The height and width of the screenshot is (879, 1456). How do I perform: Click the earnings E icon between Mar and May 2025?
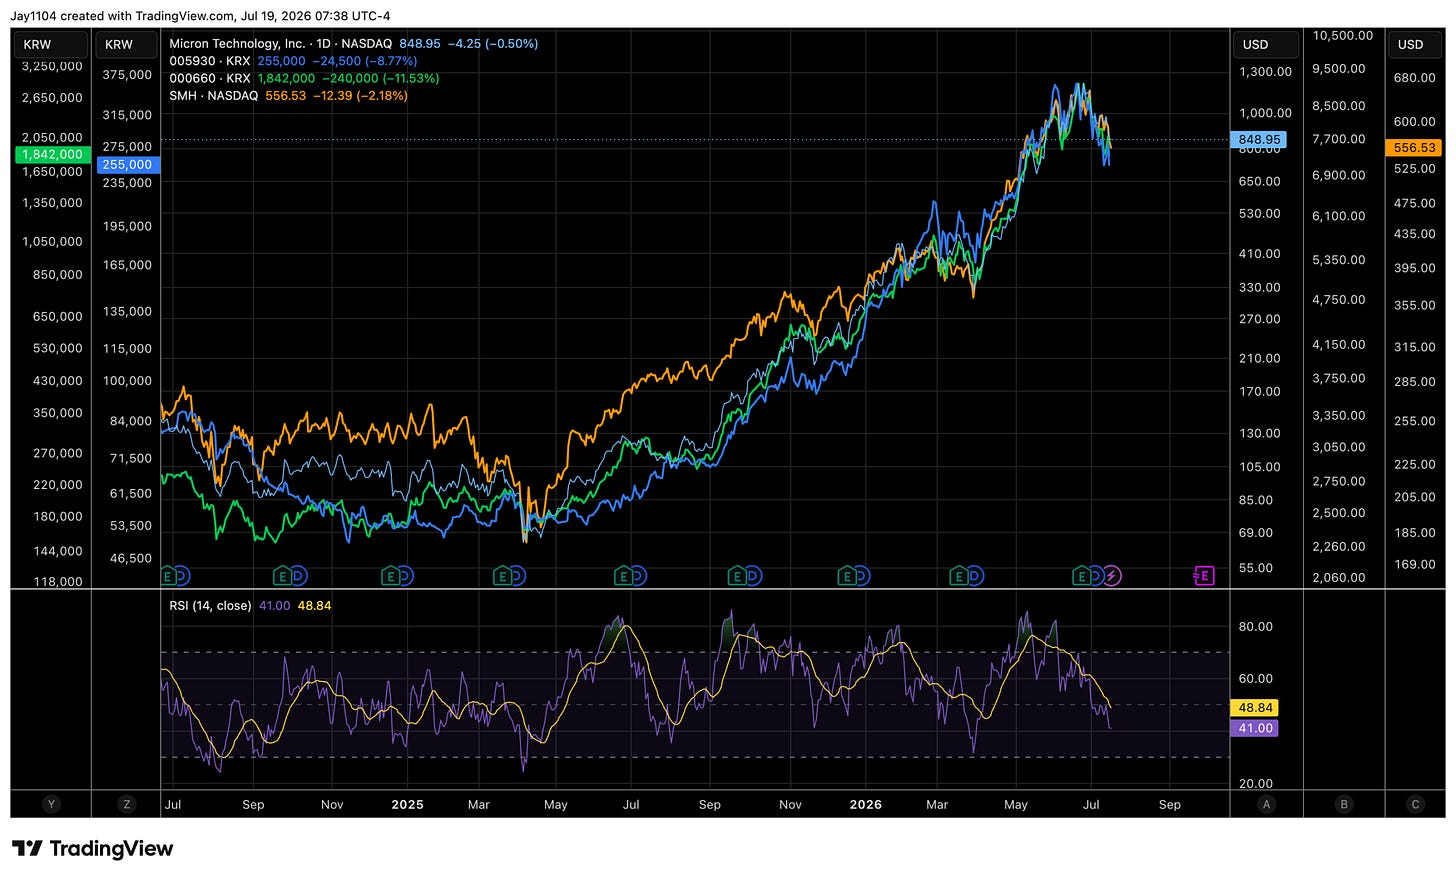point(502,576)
